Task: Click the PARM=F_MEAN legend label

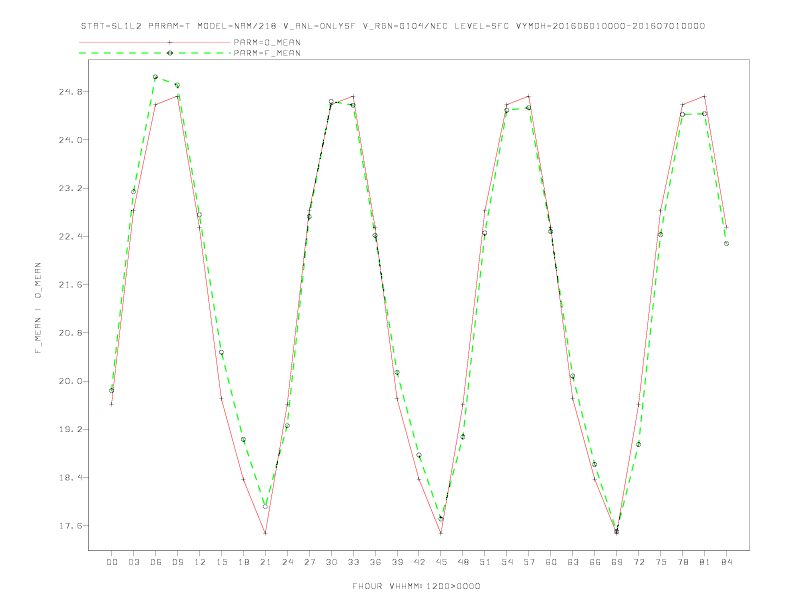Action: coord(267,53)
